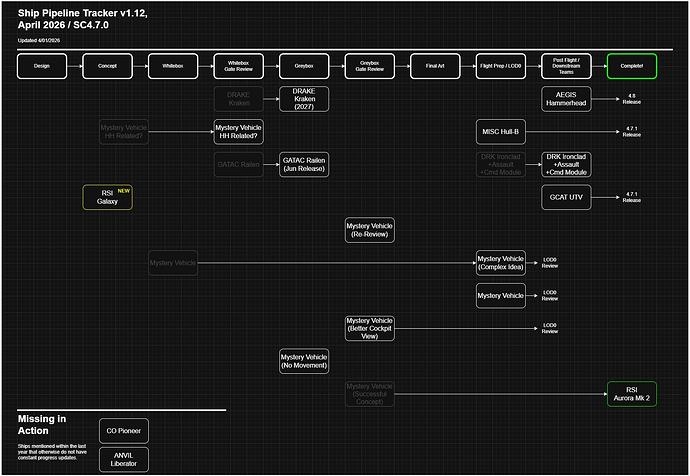
Task: Click dimmed Mystery Vehicle (Successful Concept) box
Action: [370, 394]
